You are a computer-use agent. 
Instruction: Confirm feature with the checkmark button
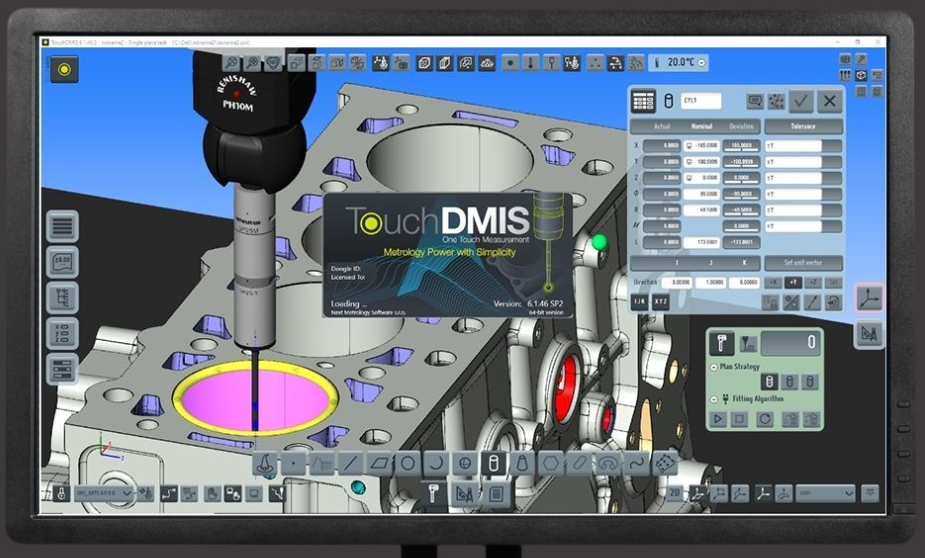(801, 101)
